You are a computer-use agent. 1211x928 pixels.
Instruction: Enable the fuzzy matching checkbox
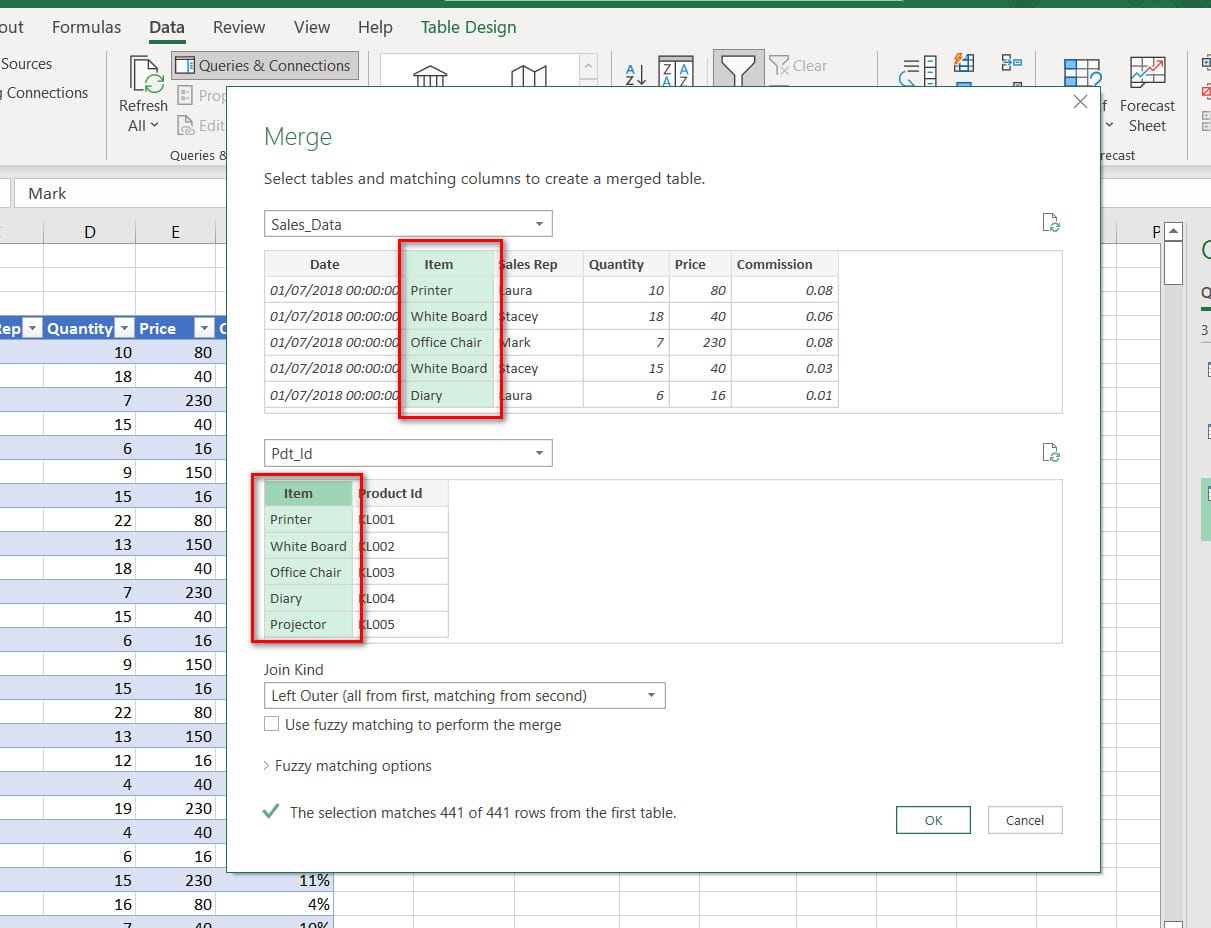(x=272, y=724)
